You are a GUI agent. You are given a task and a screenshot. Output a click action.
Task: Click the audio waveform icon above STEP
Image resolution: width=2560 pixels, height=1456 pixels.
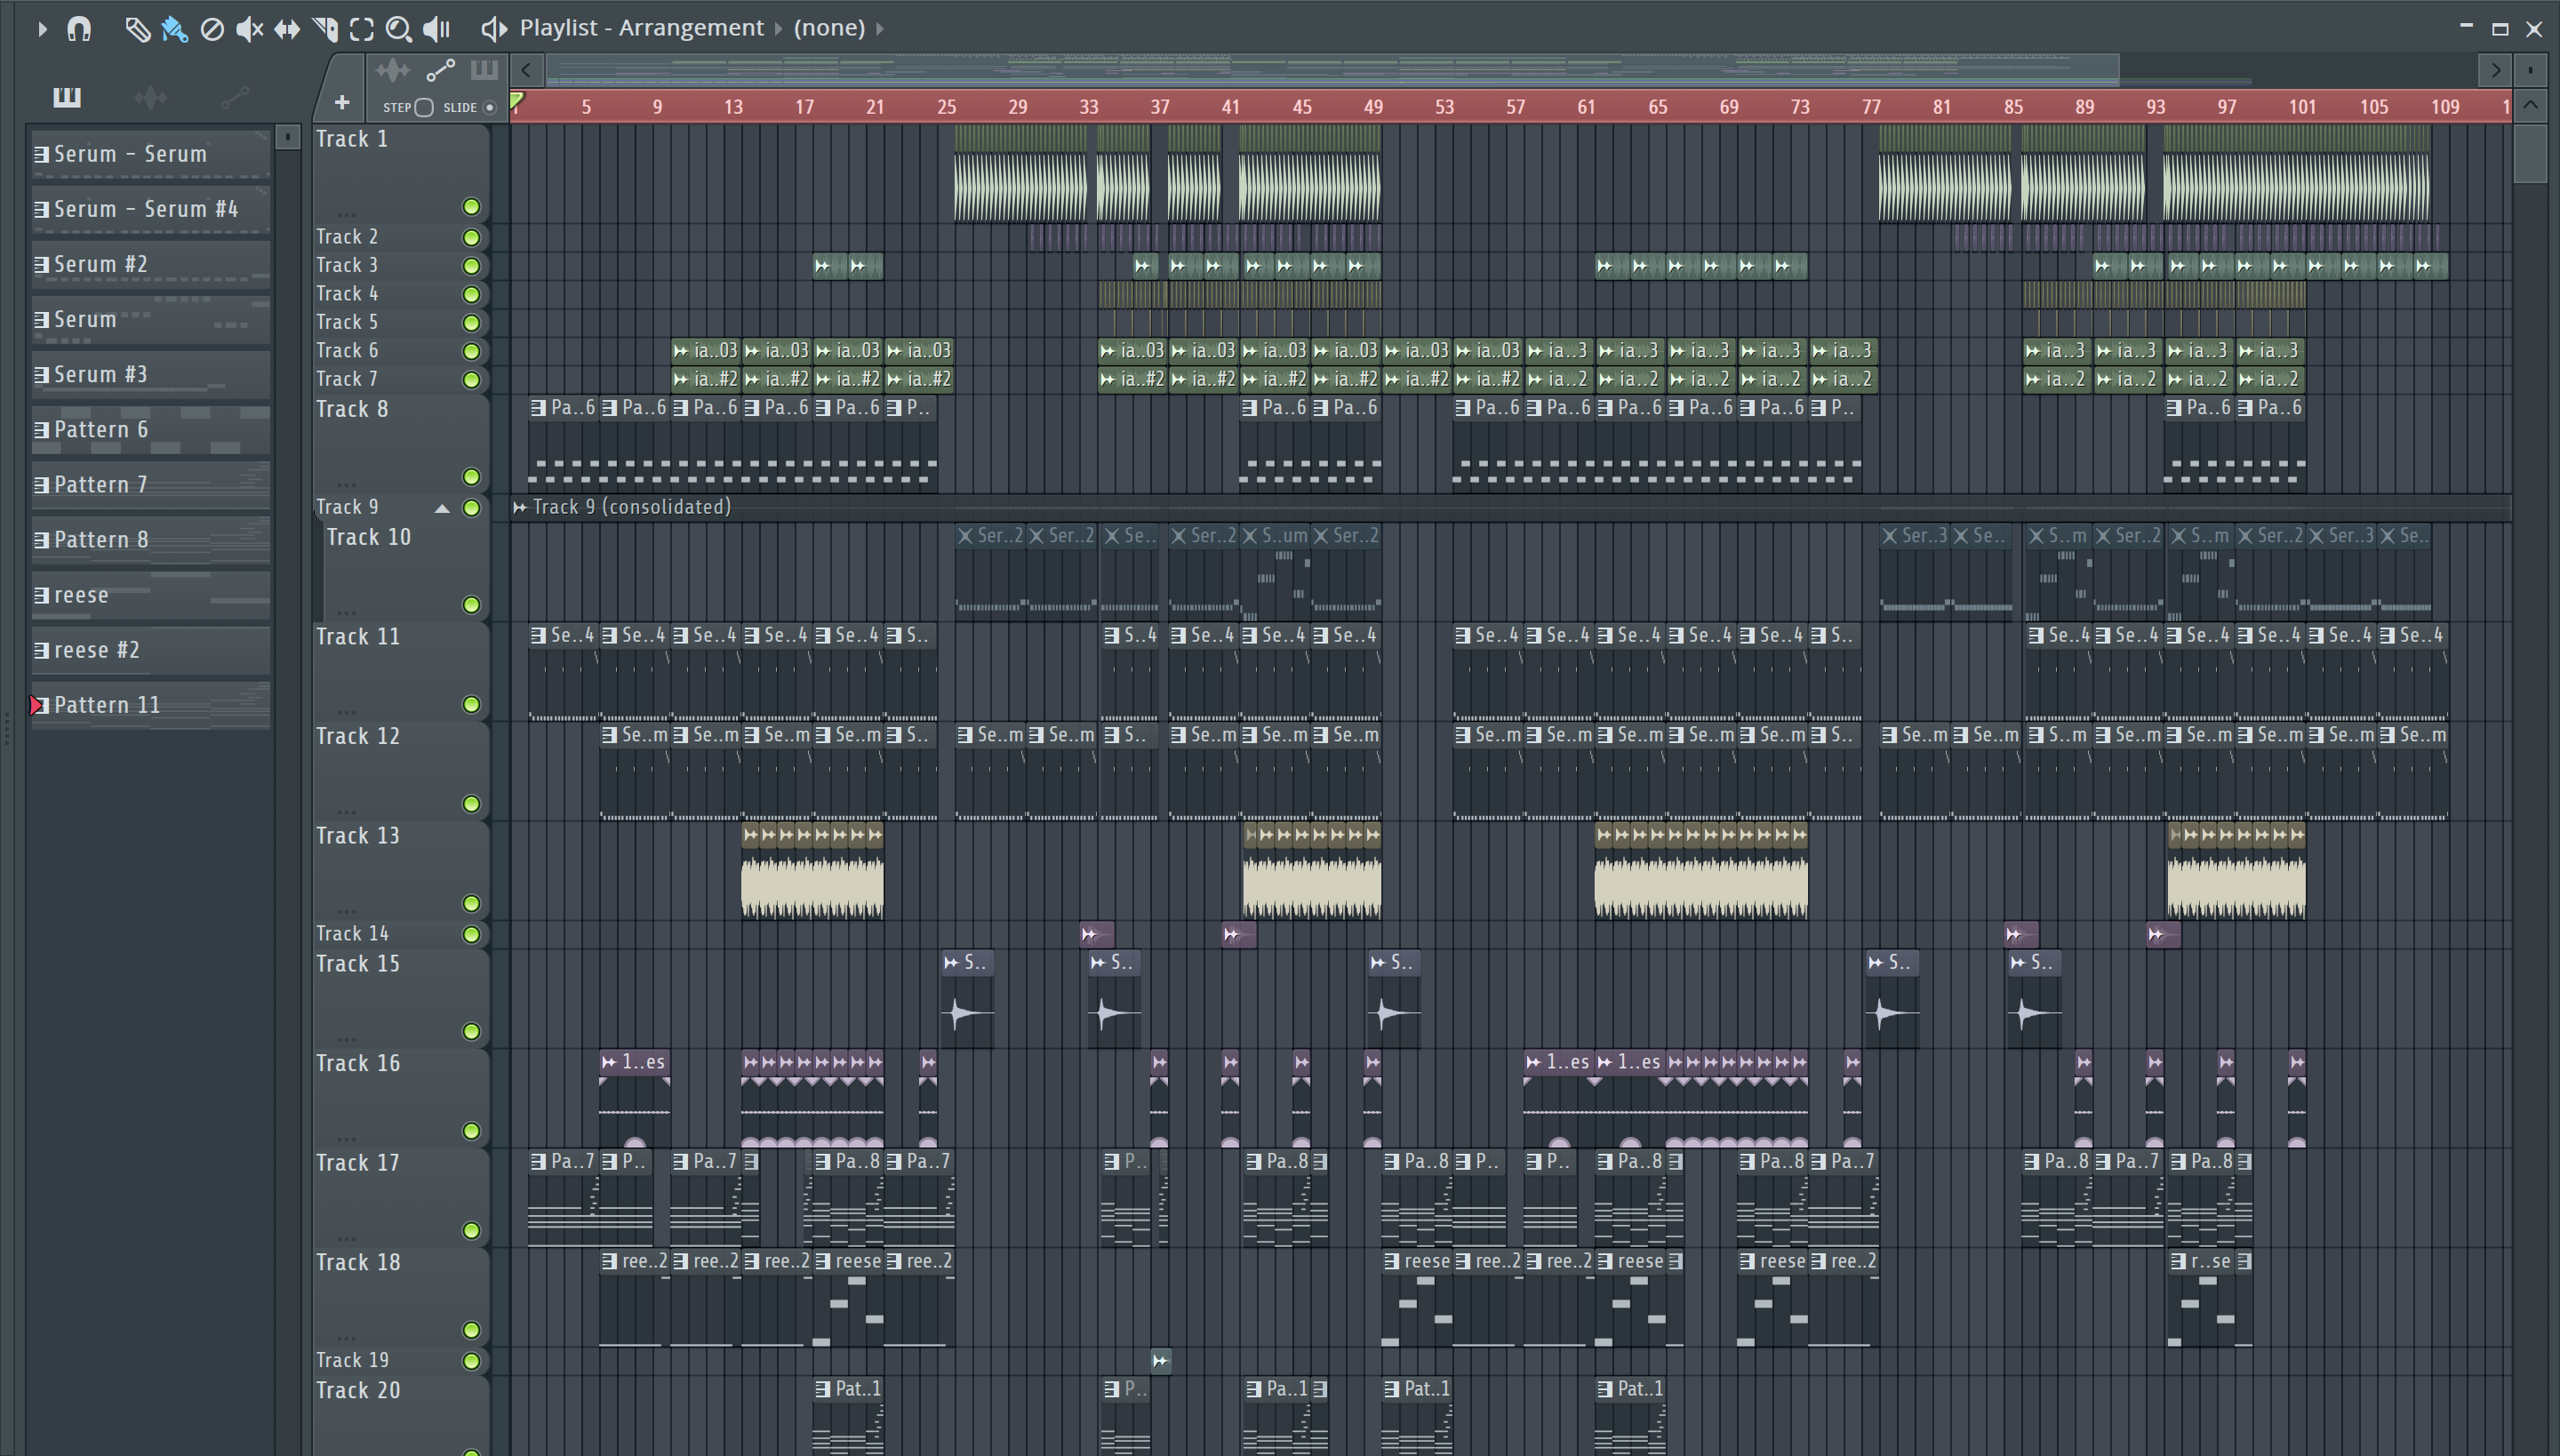[x=393, y=70]
